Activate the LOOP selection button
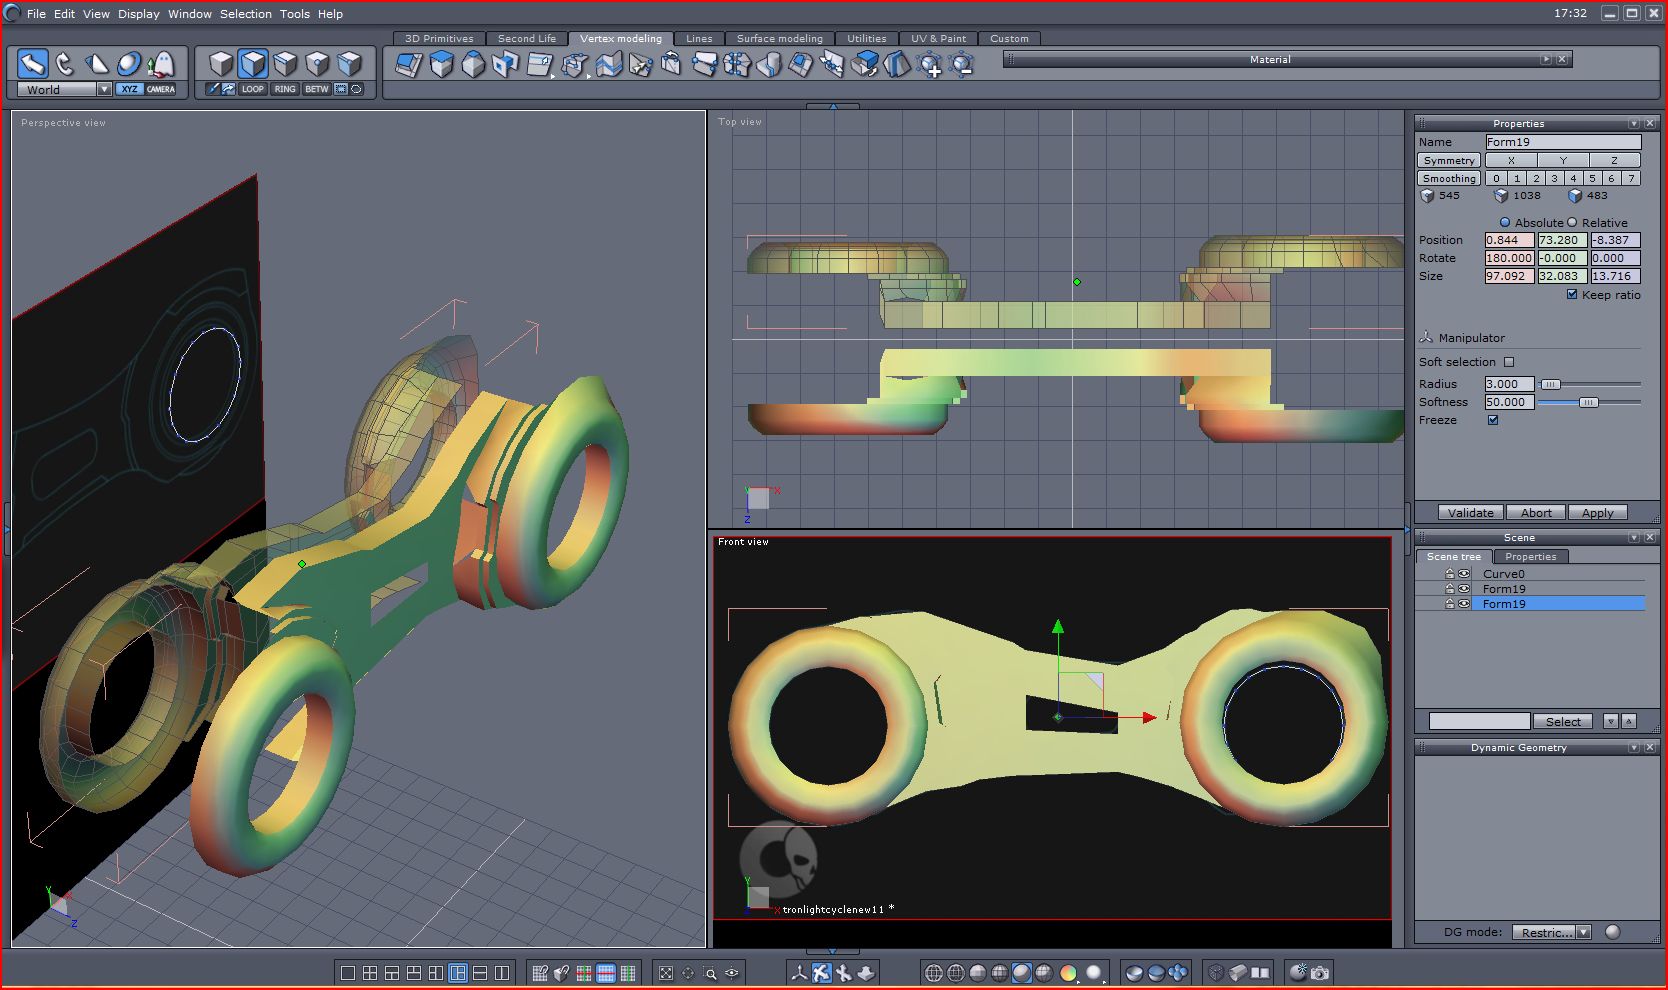The height and width of the screenshot is (990, 1668). (x=253, y=89)
